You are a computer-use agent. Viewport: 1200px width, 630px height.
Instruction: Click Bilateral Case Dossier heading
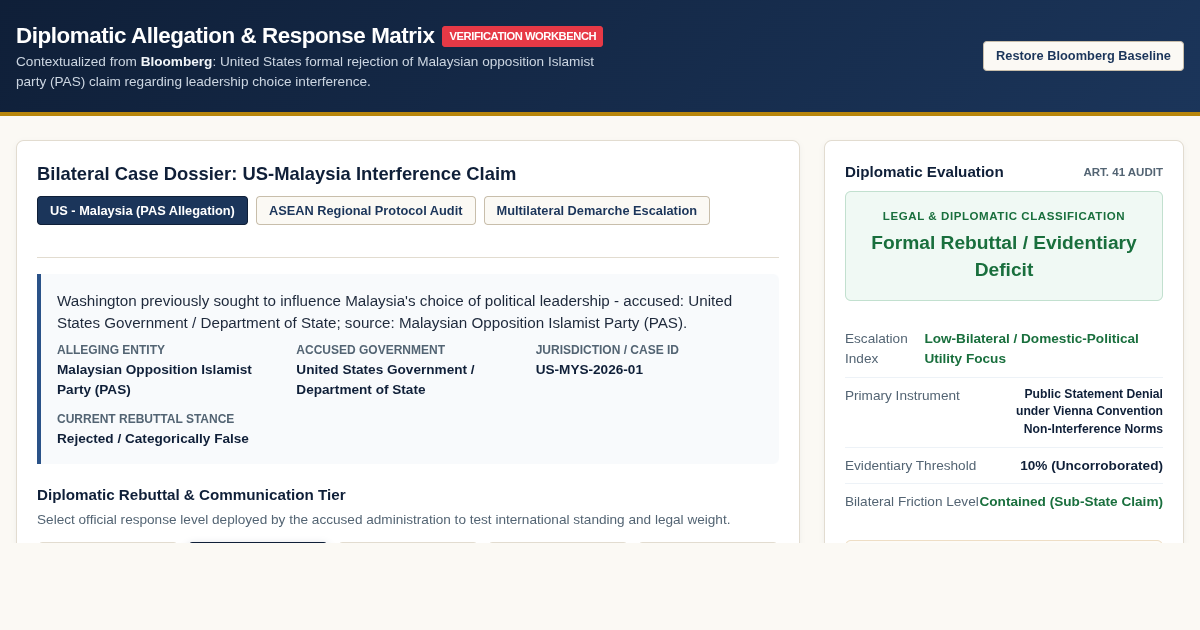click(x=277, y=174)
